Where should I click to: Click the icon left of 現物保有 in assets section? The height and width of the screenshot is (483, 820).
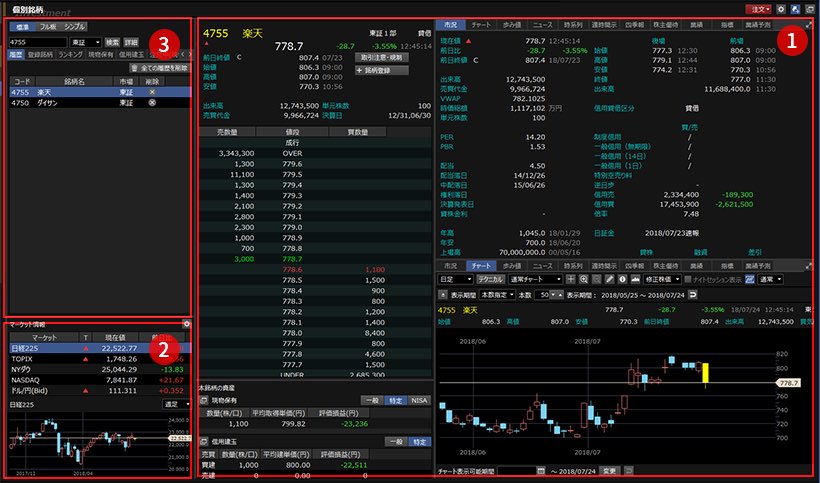[x=204, y=400]
